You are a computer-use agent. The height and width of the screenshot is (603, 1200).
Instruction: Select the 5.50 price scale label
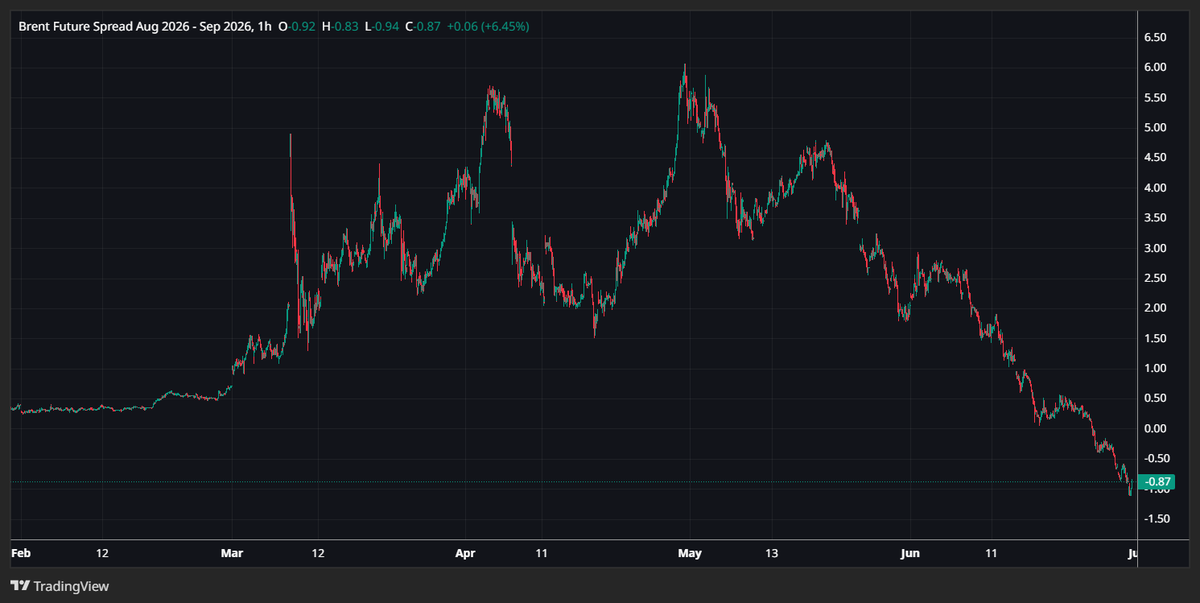pyautogui.click(x=1157, y=98)
